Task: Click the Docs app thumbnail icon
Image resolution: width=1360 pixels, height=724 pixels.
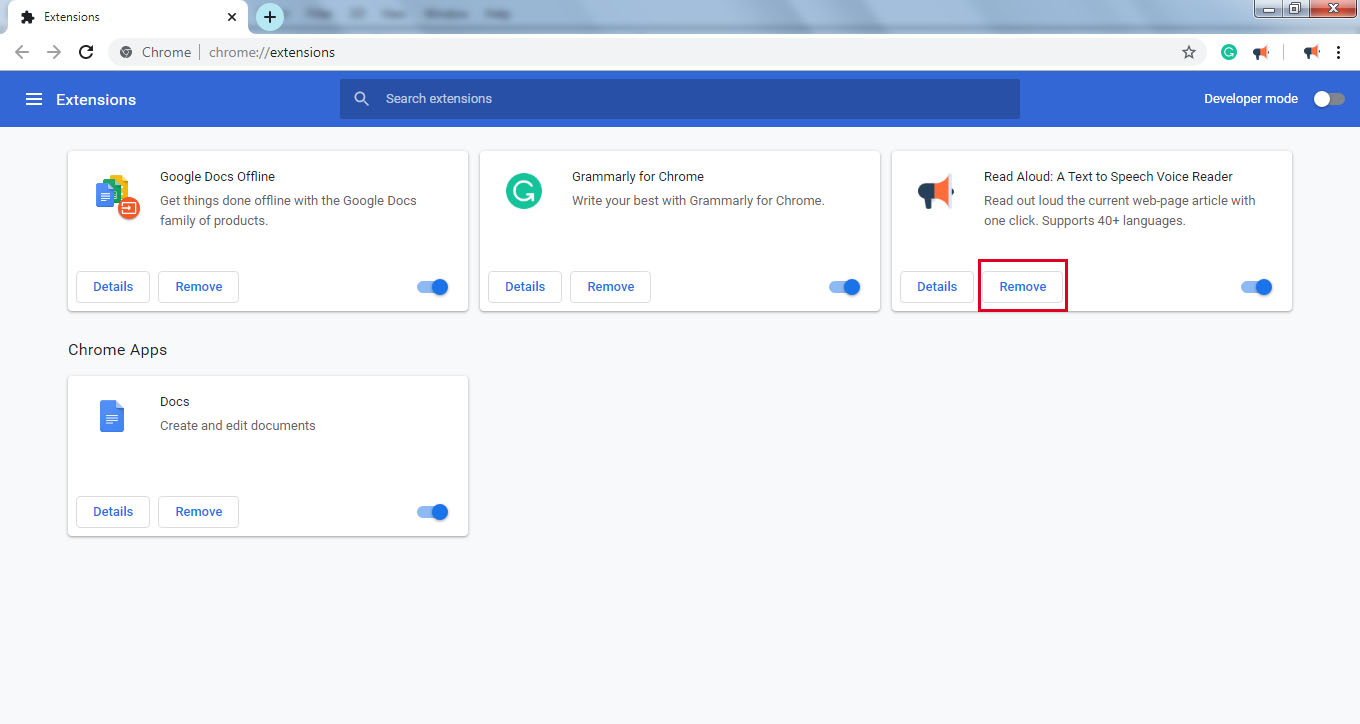Action: tap(111, 415)
